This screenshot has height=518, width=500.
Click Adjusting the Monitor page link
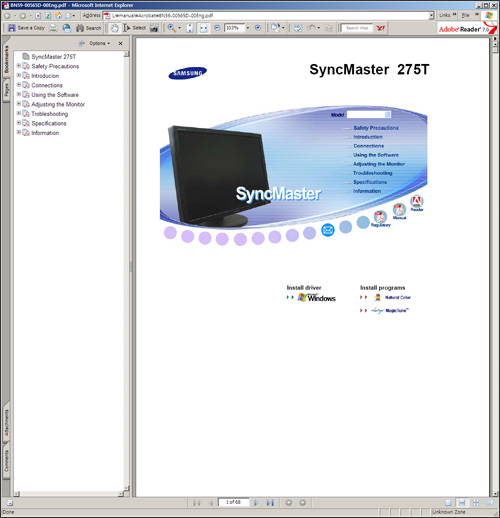379,164
